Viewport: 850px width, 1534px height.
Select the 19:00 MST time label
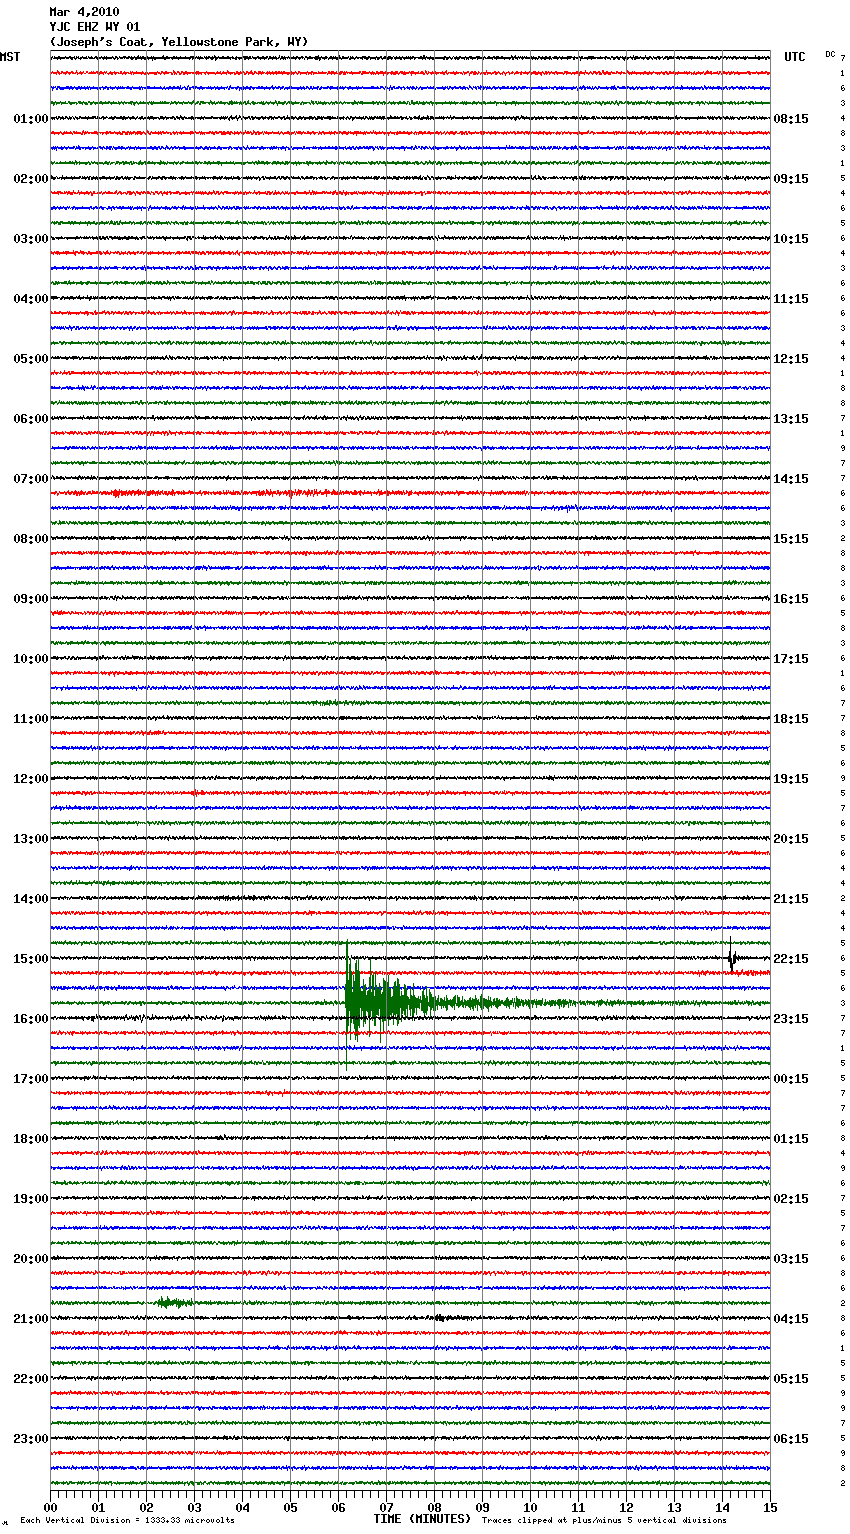31,1199
